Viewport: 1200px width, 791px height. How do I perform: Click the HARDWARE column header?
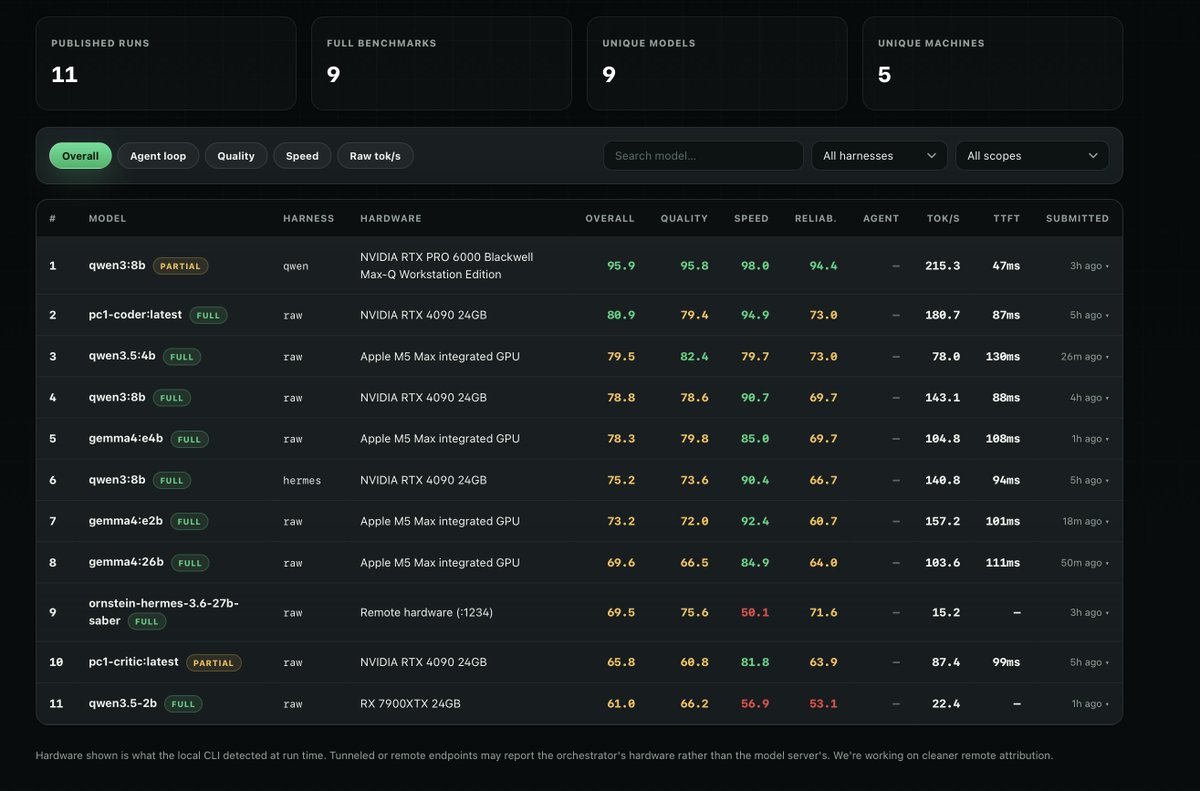[391, 218]
